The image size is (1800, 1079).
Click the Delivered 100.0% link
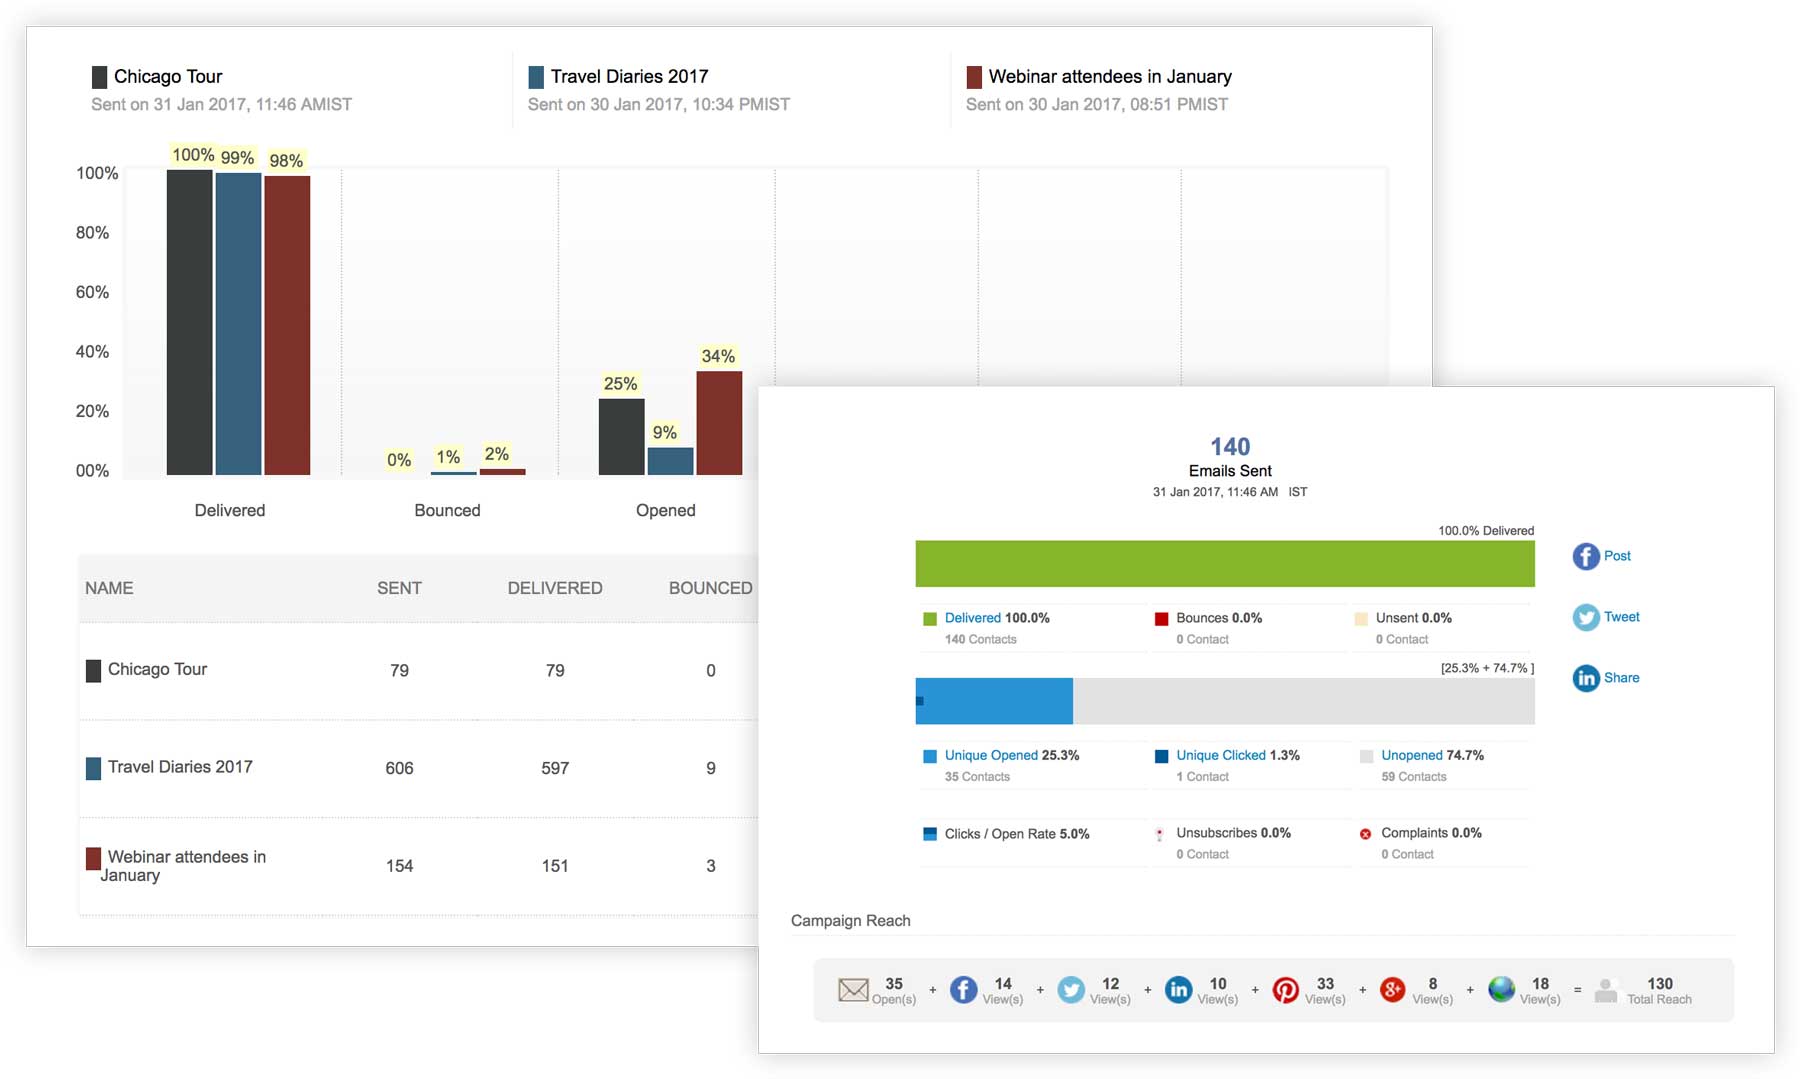pyautogui.click(x=997, y=618)
